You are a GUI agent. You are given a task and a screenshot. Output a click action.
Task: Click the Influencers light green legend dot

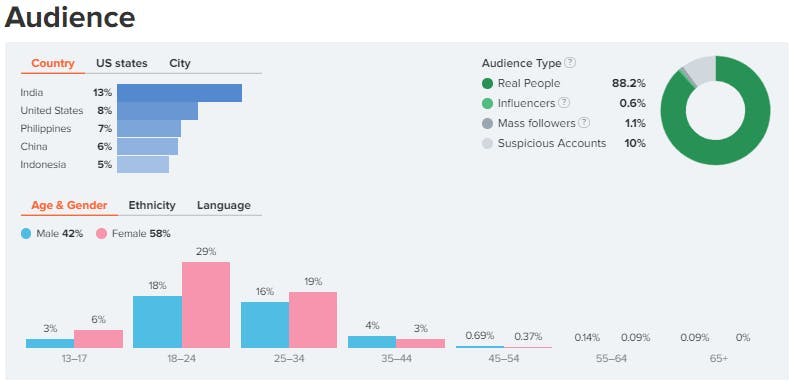487,103
